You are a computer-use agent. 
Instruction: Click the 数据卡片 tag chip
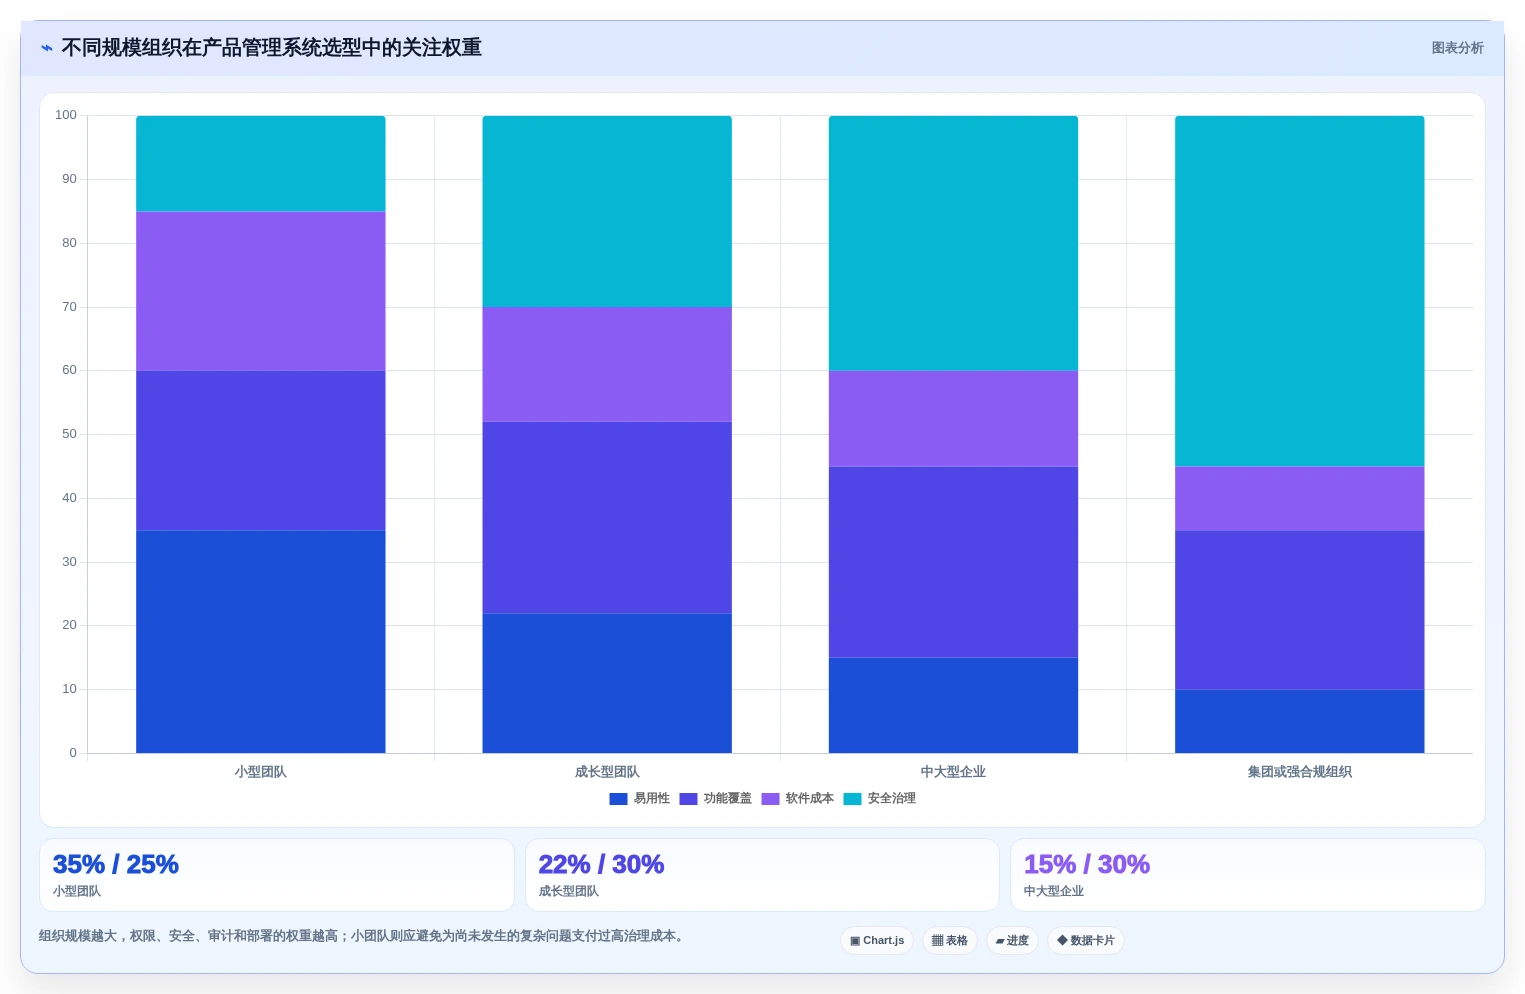[x=1086, y=941]
